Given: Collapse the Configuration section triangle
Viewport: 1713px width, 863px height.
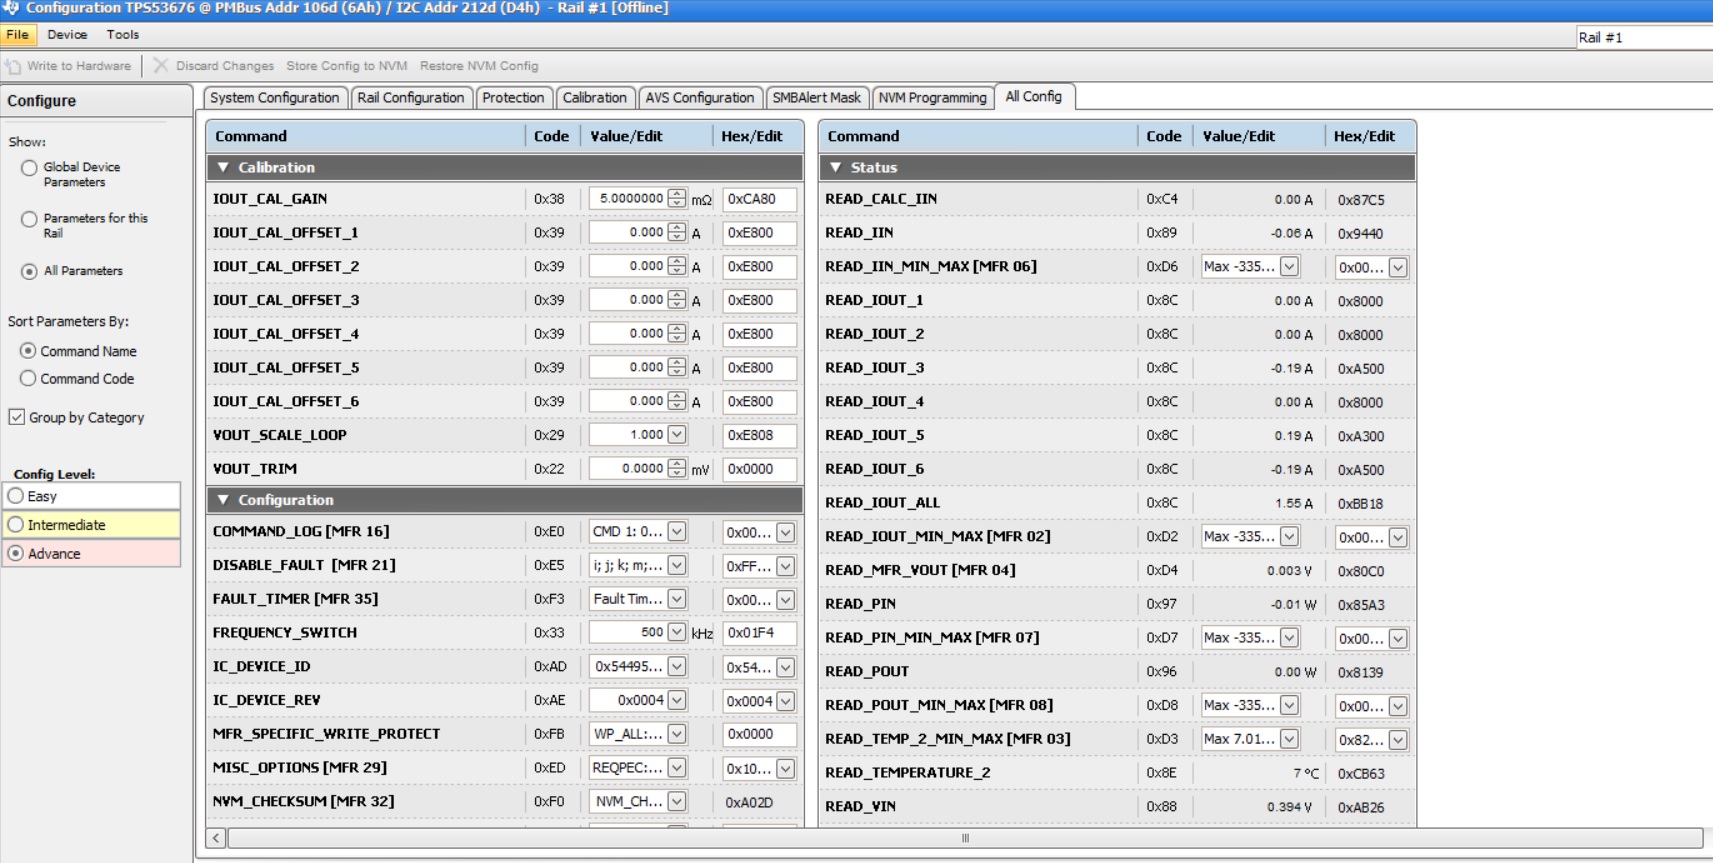Looking at the screenshot, I should coord(223,500).
